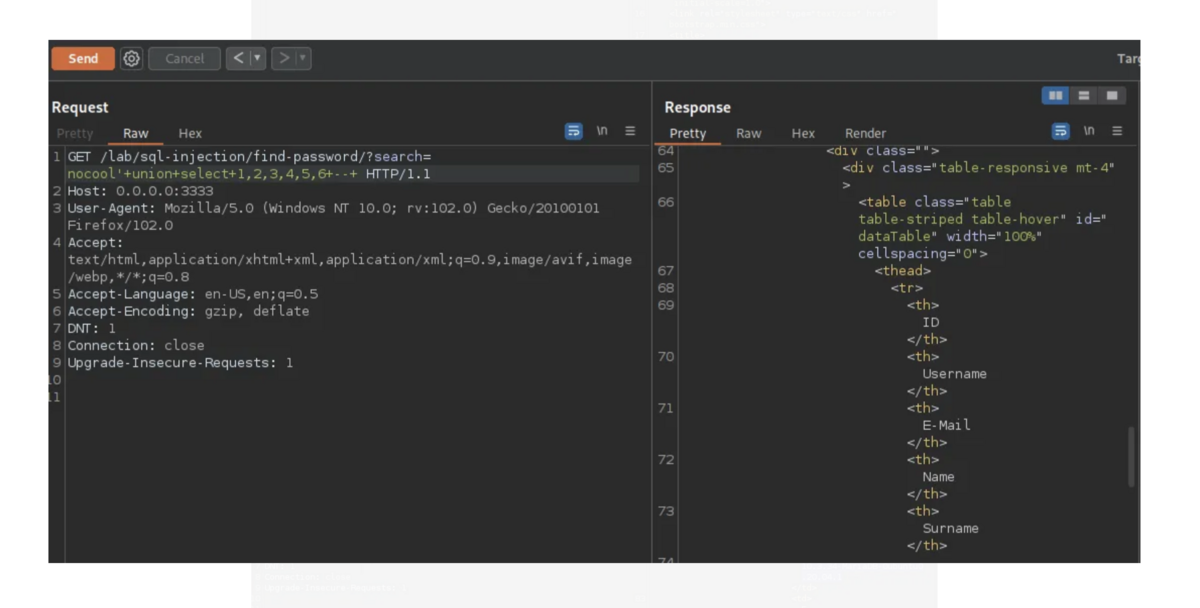This screenshot has width=1200, height=608.
Task: Grab the Response vertical scrollbar thumb
Action: click(1131, 457)
